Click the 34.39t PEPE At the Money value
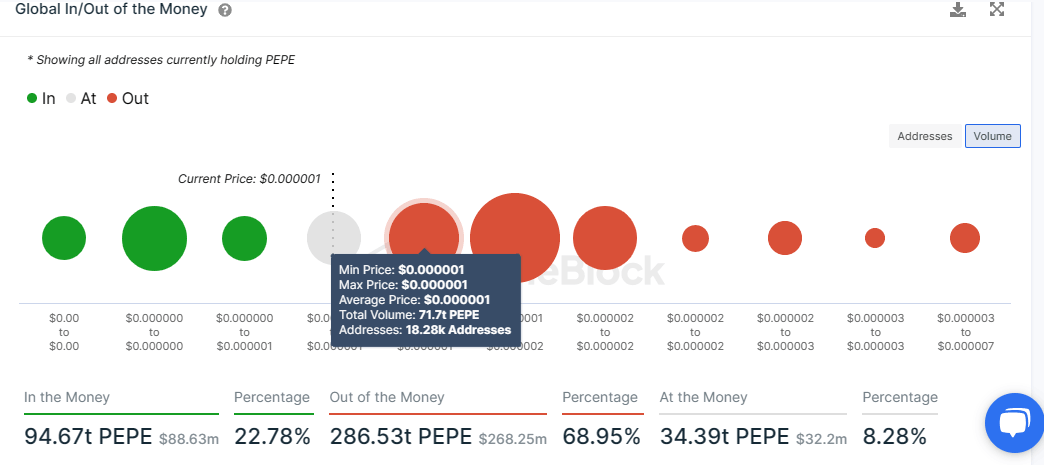Screen dimensions: 1044x465 [721, 437]
